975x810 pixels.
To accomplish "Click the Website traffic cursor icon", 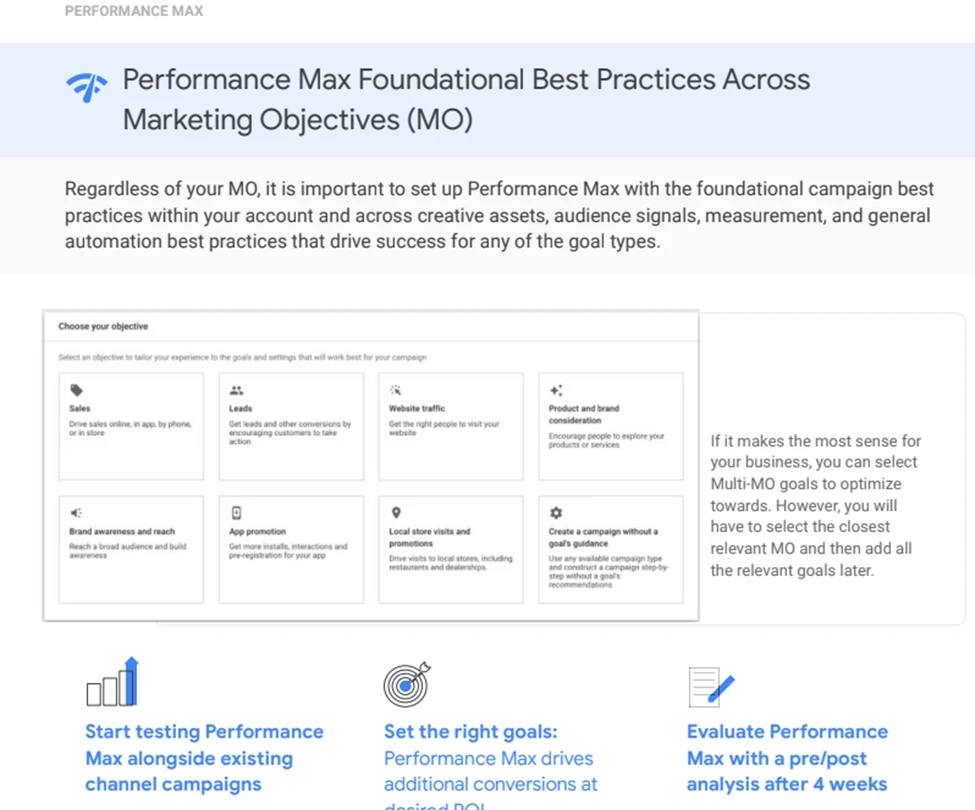I will click(395, 391).
